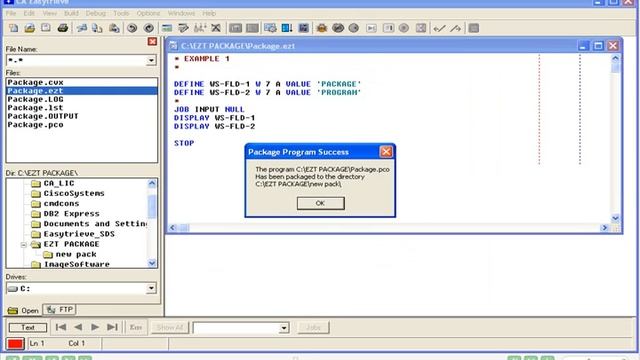640x360 pixels.
Task: Click the Text button in bottom toolbar
Action: click(x=28, y=327)
